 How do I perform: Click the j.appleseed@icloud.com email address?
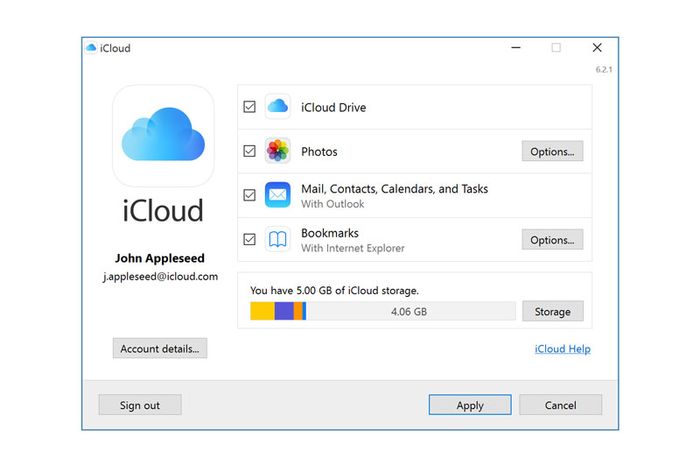tap(161, 277)
